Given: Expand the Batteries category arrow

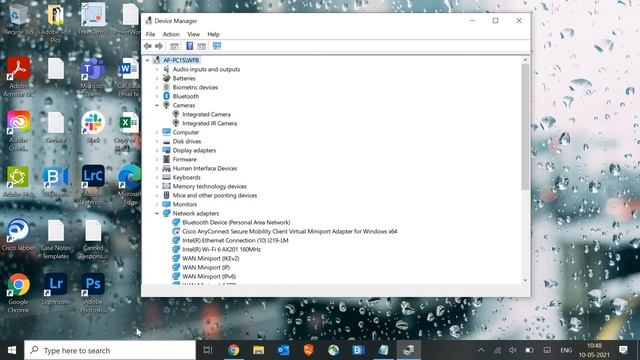Looking at the screenshot, I should pos(157,78).
